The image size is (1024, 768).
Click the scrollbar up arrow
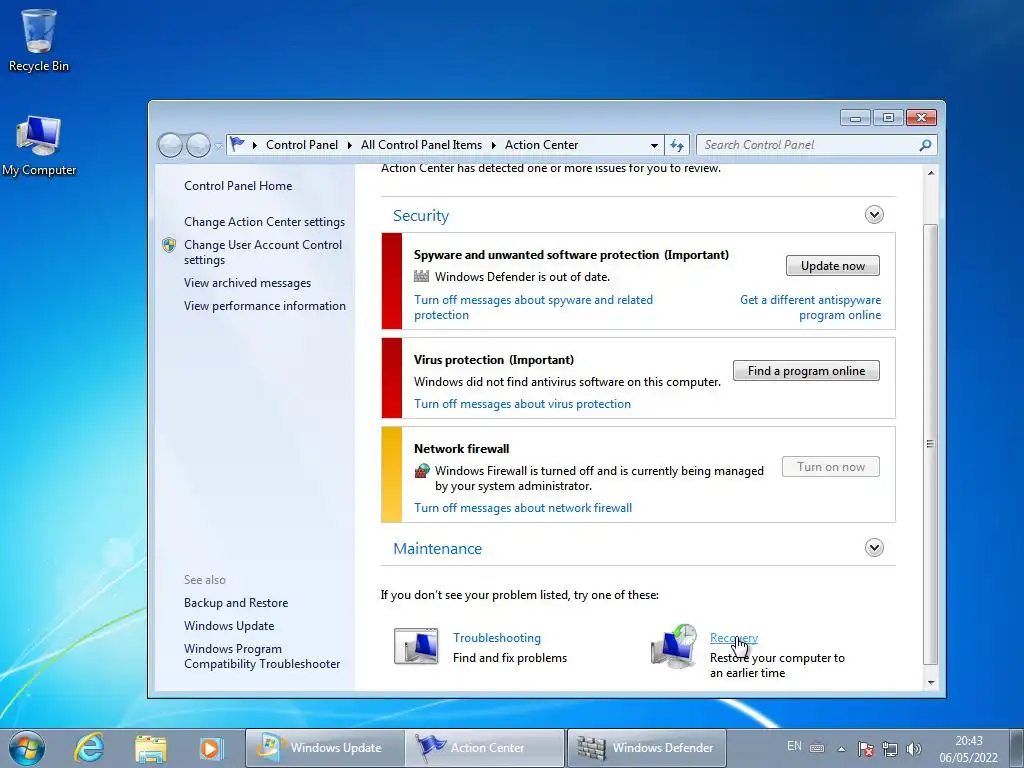pos(931,173)
